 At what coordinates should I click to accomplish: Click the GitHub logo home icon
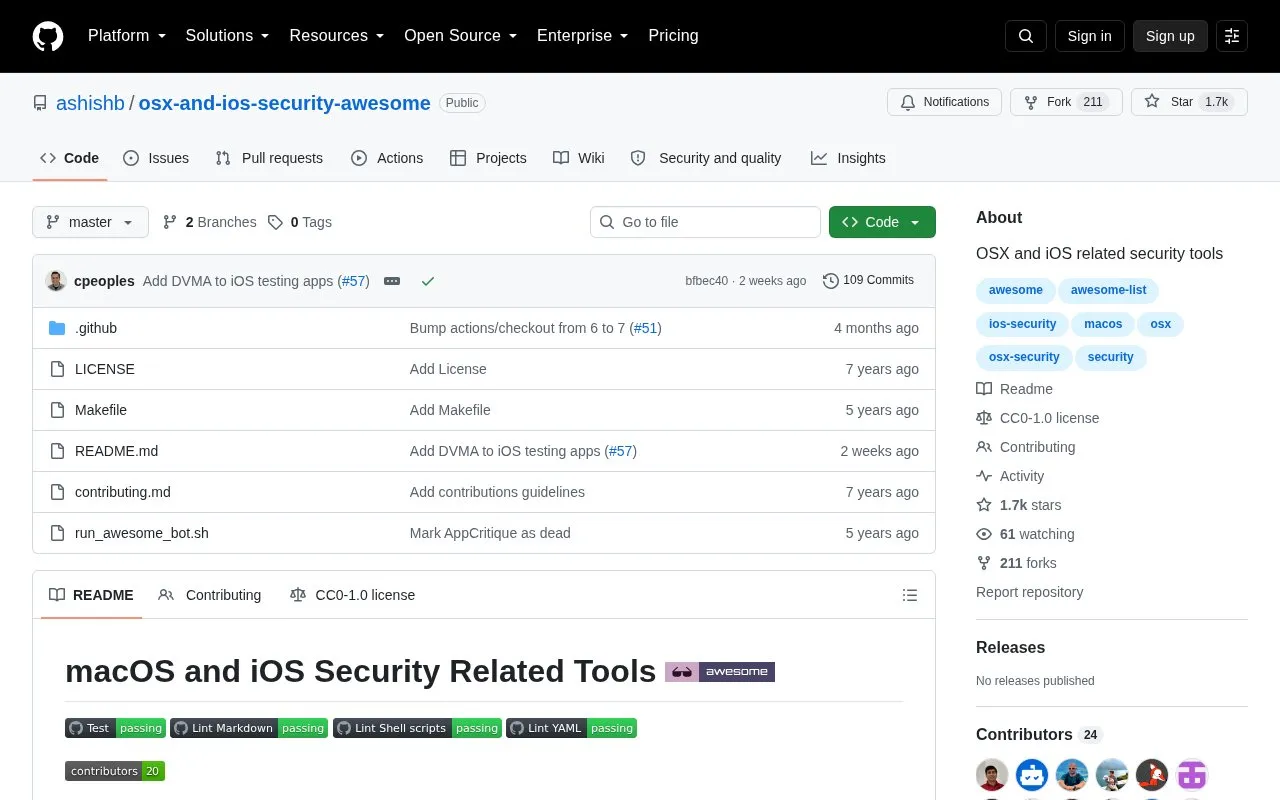48,36
